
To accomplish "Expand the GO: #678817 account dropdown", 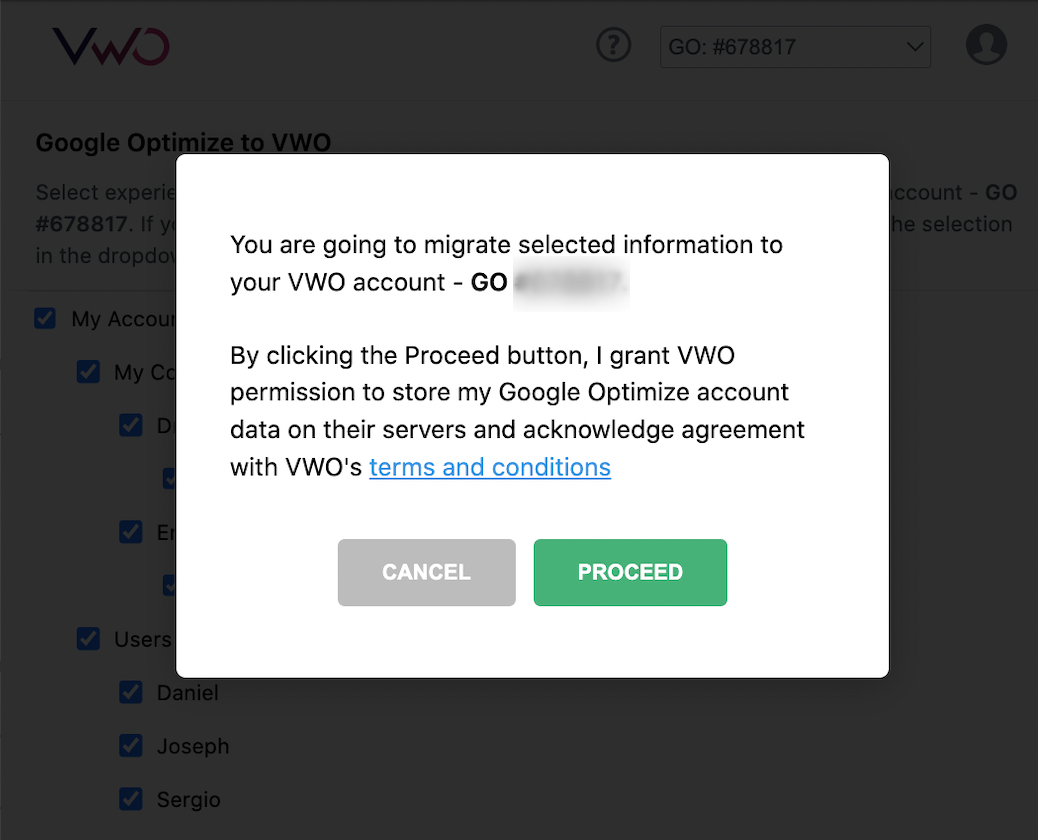I will point(795,47).
